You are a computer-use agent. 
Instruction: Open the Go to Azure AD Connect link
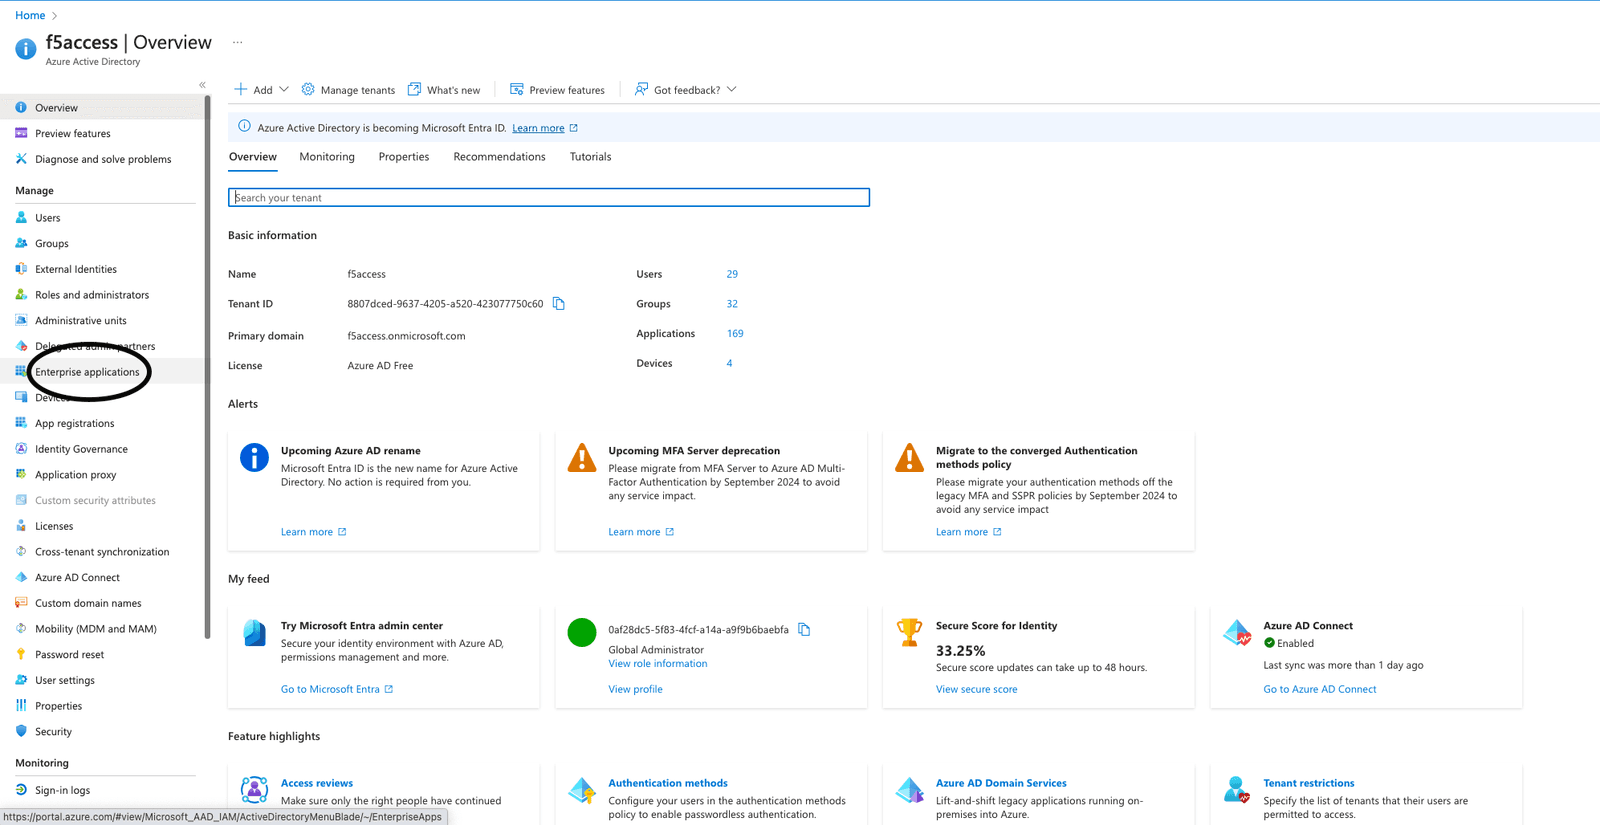click(x=1319, y=689)
